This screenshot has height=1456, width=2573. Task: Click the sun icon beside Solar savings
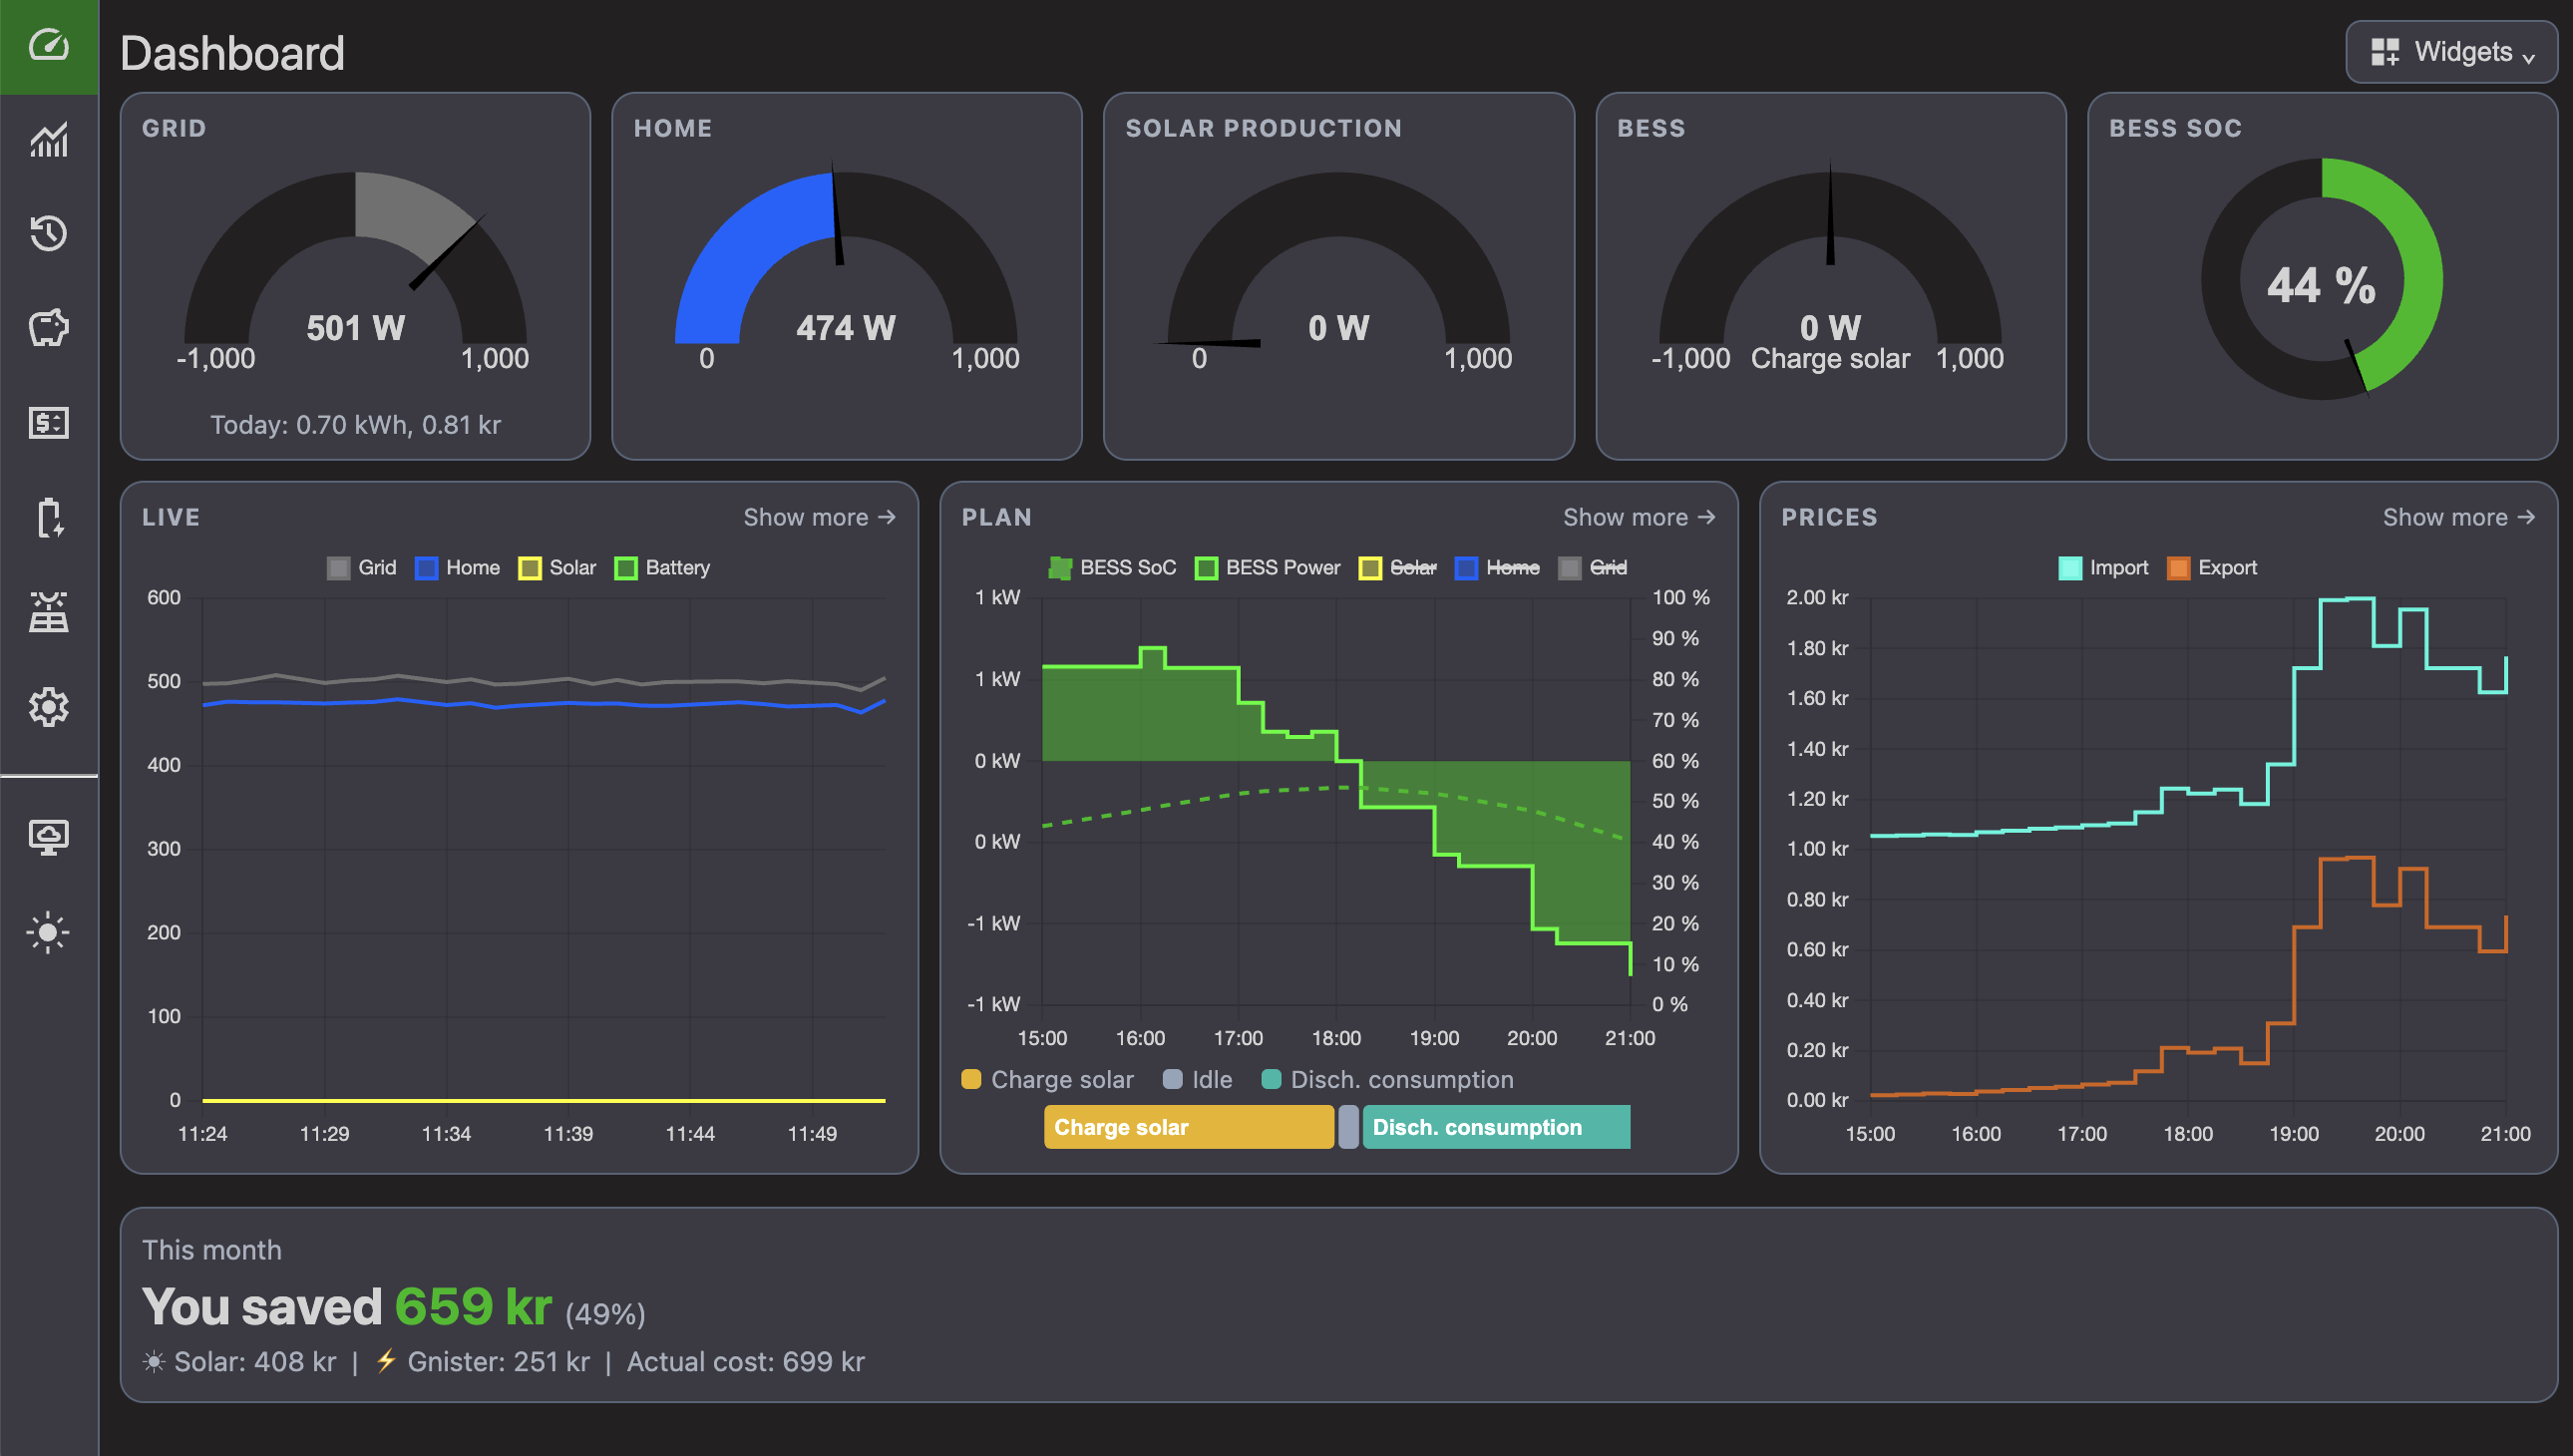point(153,1362)
